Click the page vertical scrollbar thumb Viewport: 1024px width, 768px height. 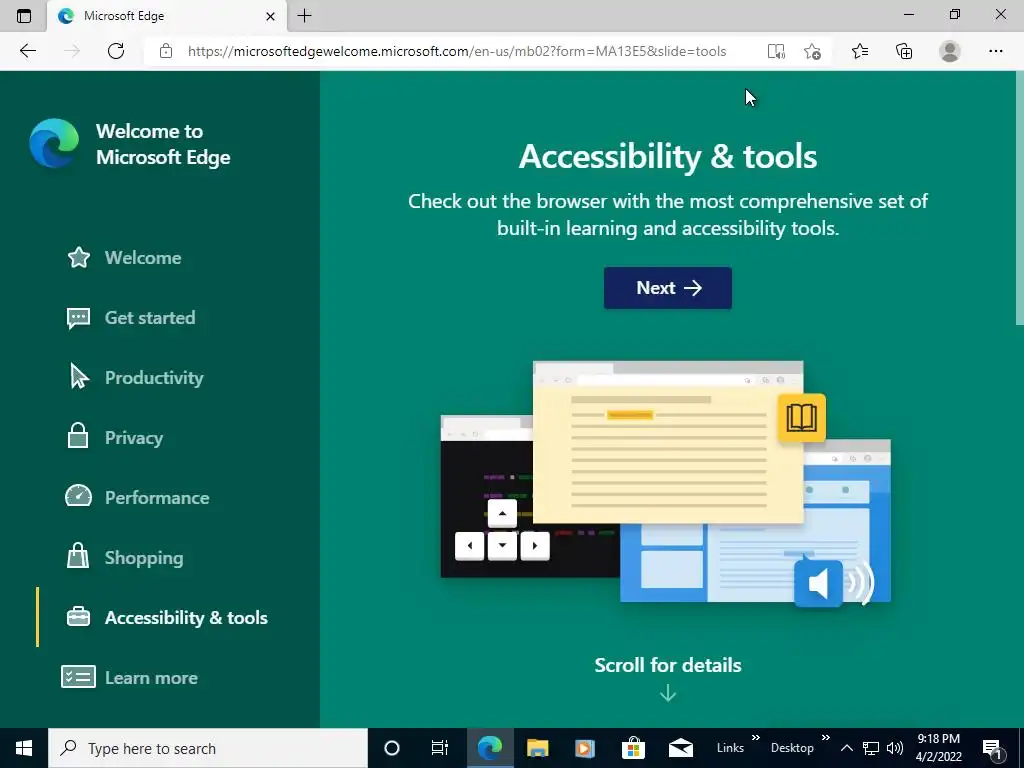tap(1019, 198)
